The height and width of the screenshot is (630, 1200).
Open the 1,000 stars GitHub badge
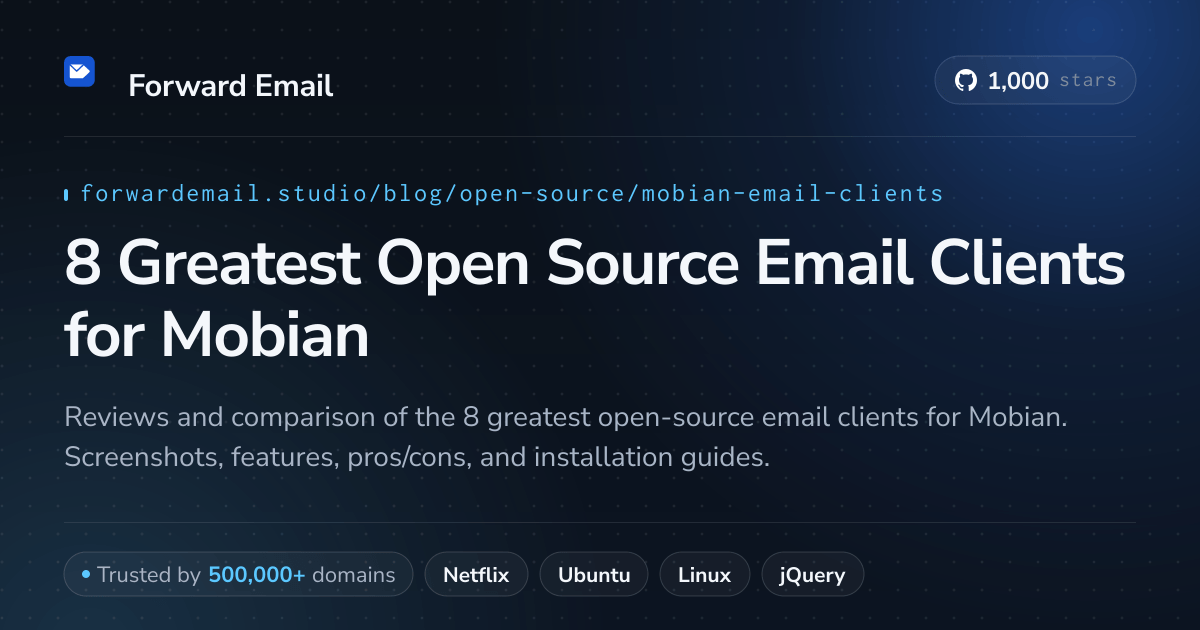pos(1035,81)
